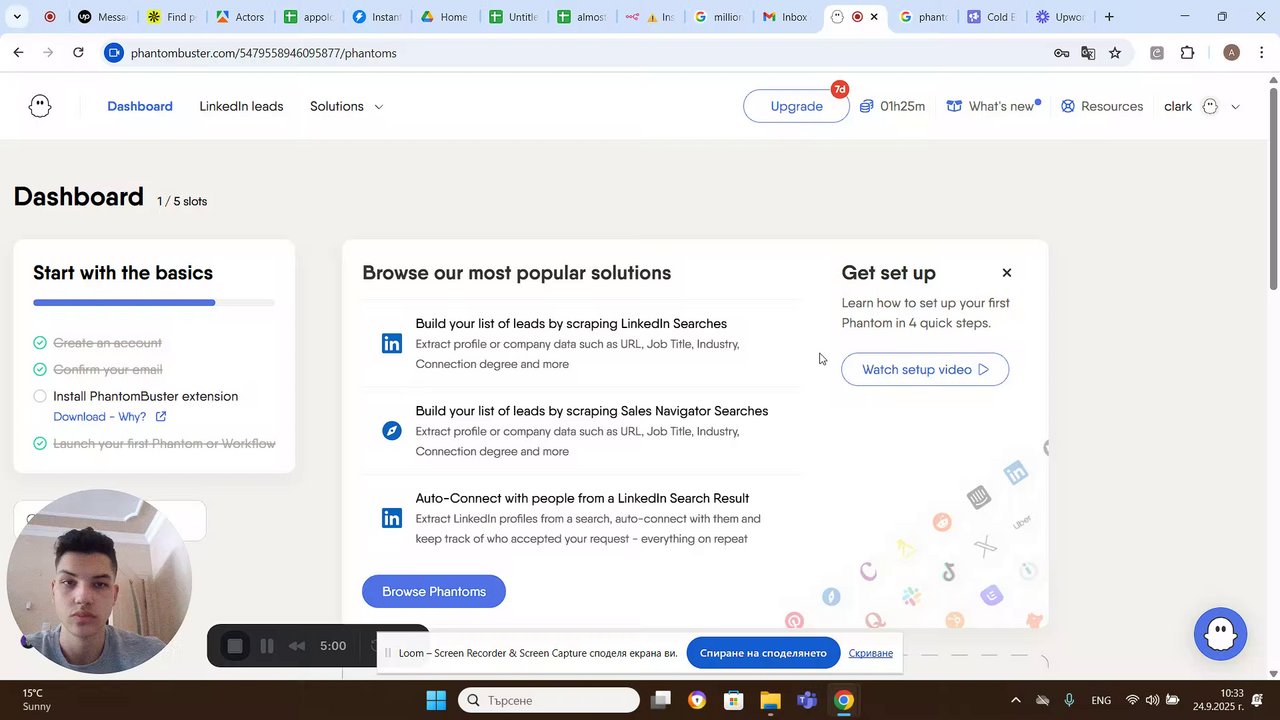
Task: Close the Get set up panel
Action: (1007, 273)
